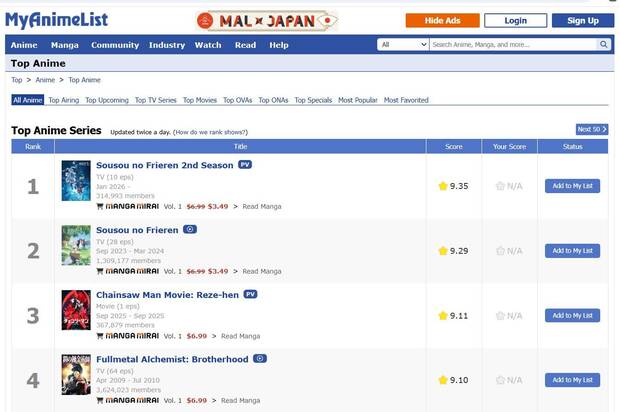The height and width of the screenshot is (412, 620).
Task: Go to the Next 50 results
Action: pyautogui.click(x=591, y=129)
